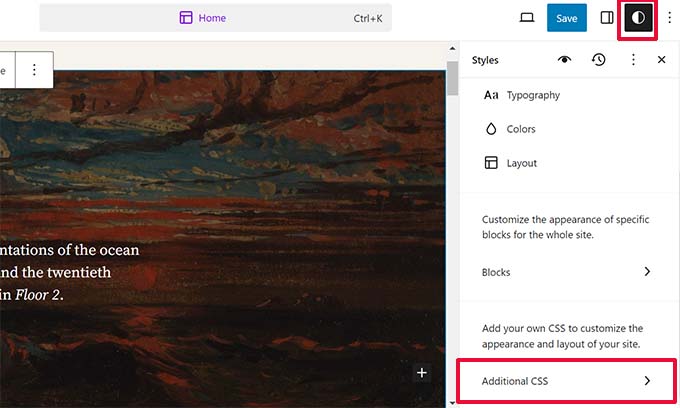Open the top bar Options menu

[x=669, y=18]
